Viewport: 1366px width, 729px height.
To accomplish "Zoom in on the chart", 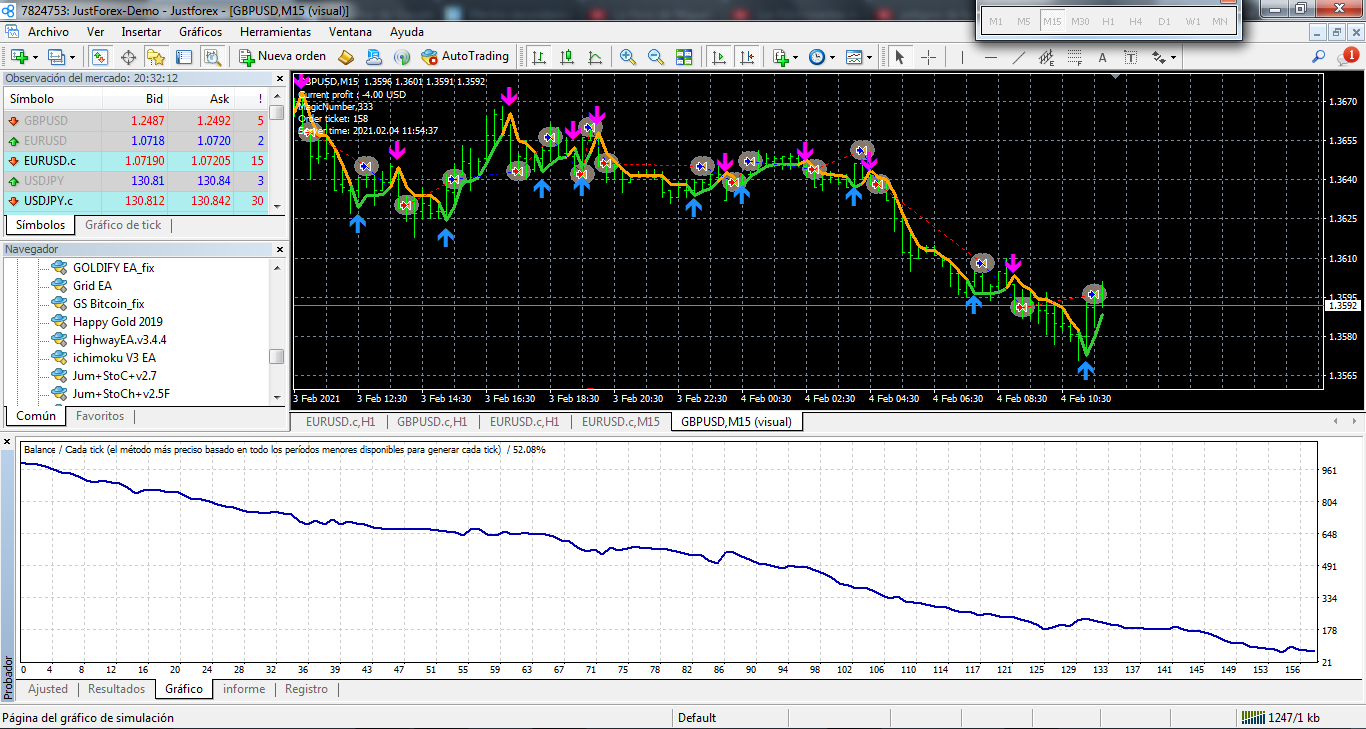I will pos(628,57).
